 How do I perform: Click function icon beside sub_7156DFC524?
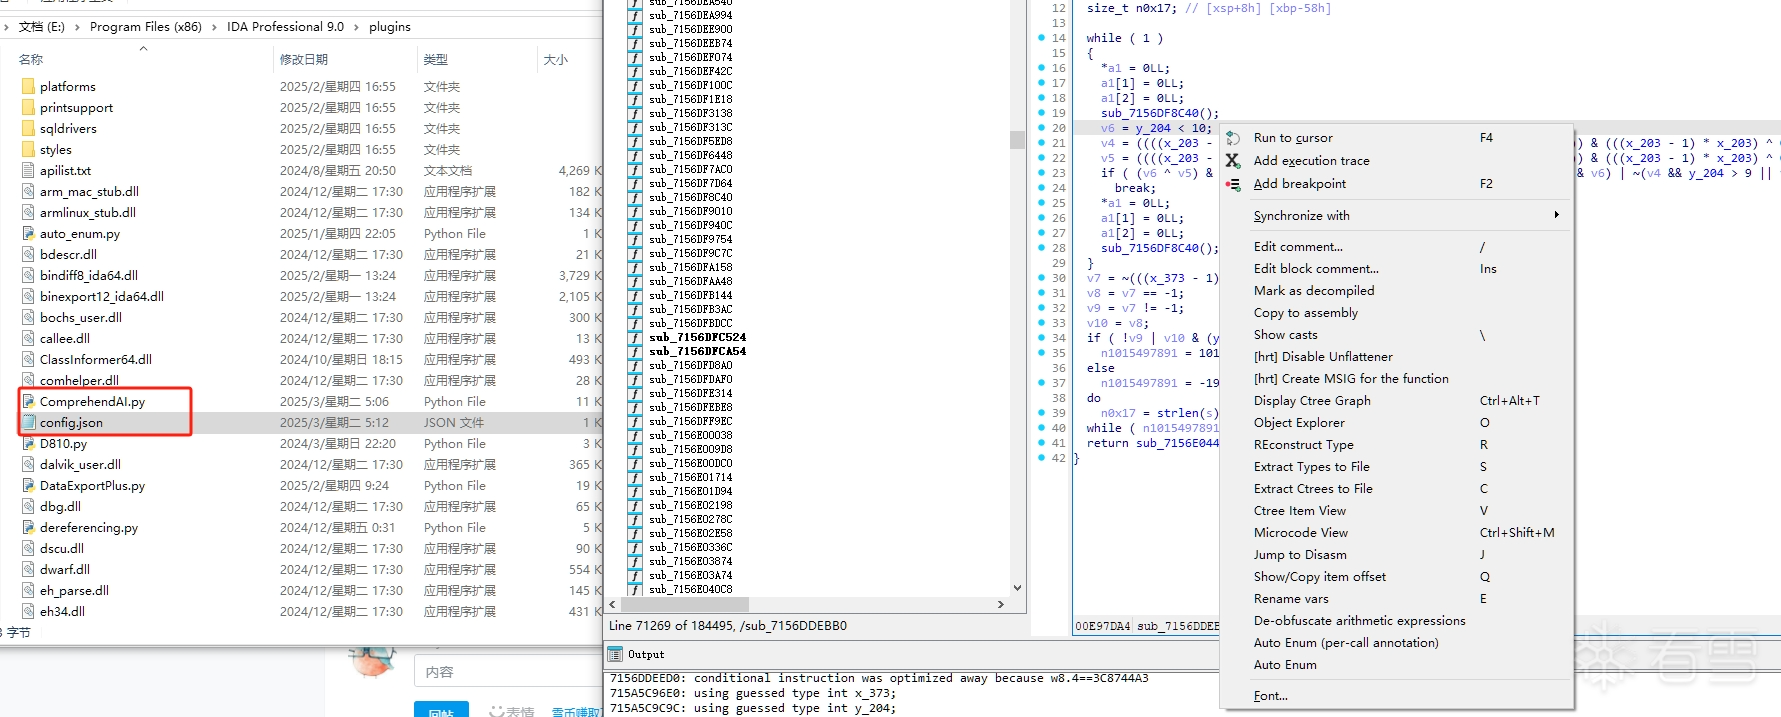tap(634, 338)
